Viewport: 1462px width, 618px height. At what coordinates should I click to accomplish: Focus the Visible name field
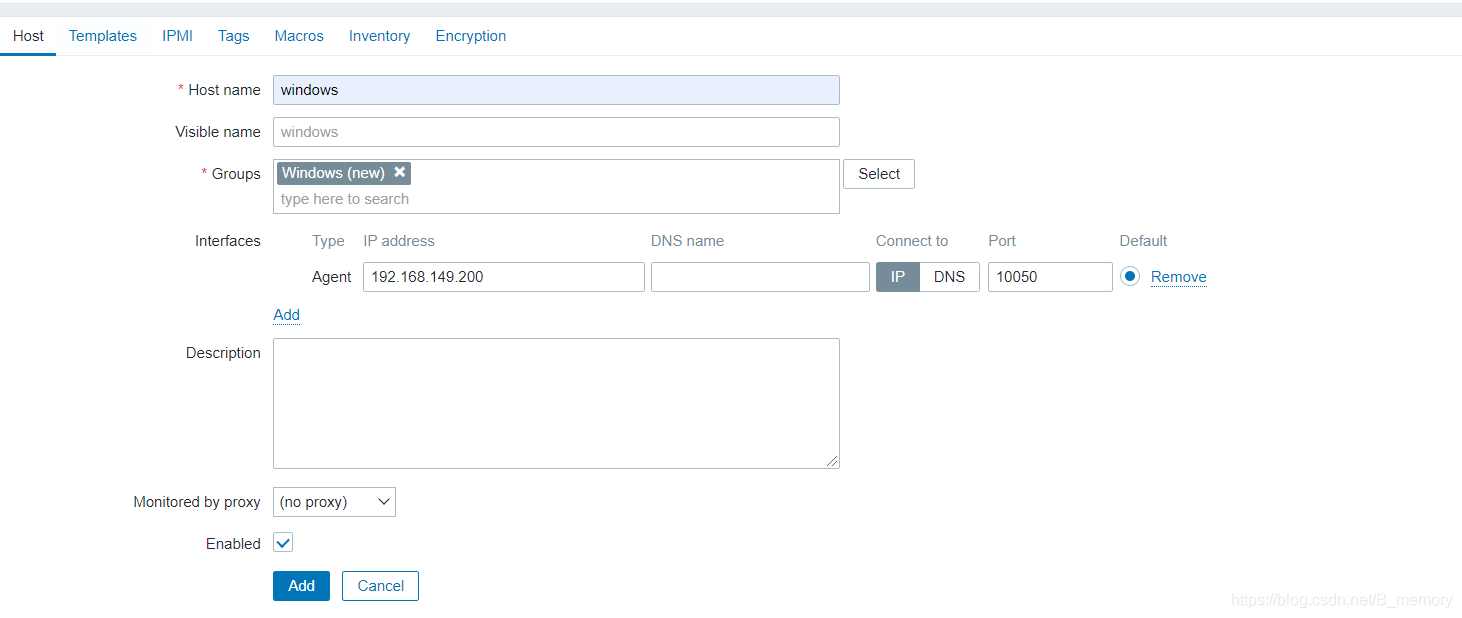pos(556,132)
